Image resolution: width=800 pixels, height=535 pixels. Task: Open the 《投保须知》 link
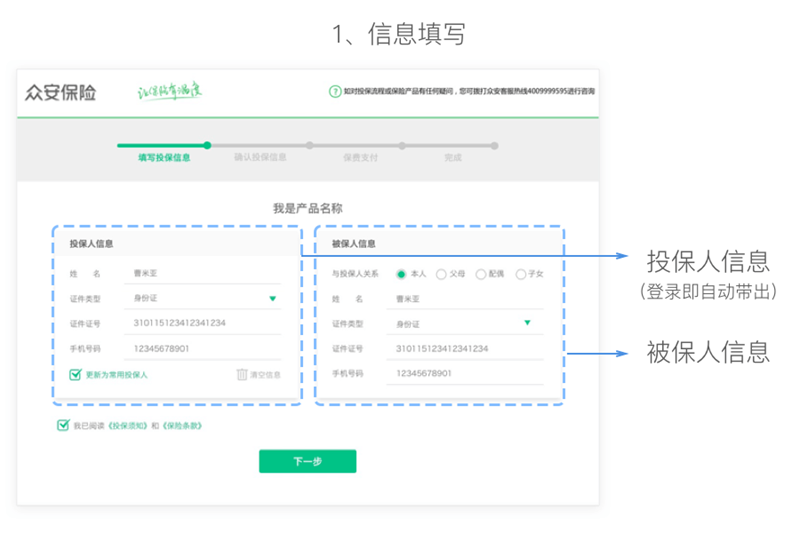127,426
